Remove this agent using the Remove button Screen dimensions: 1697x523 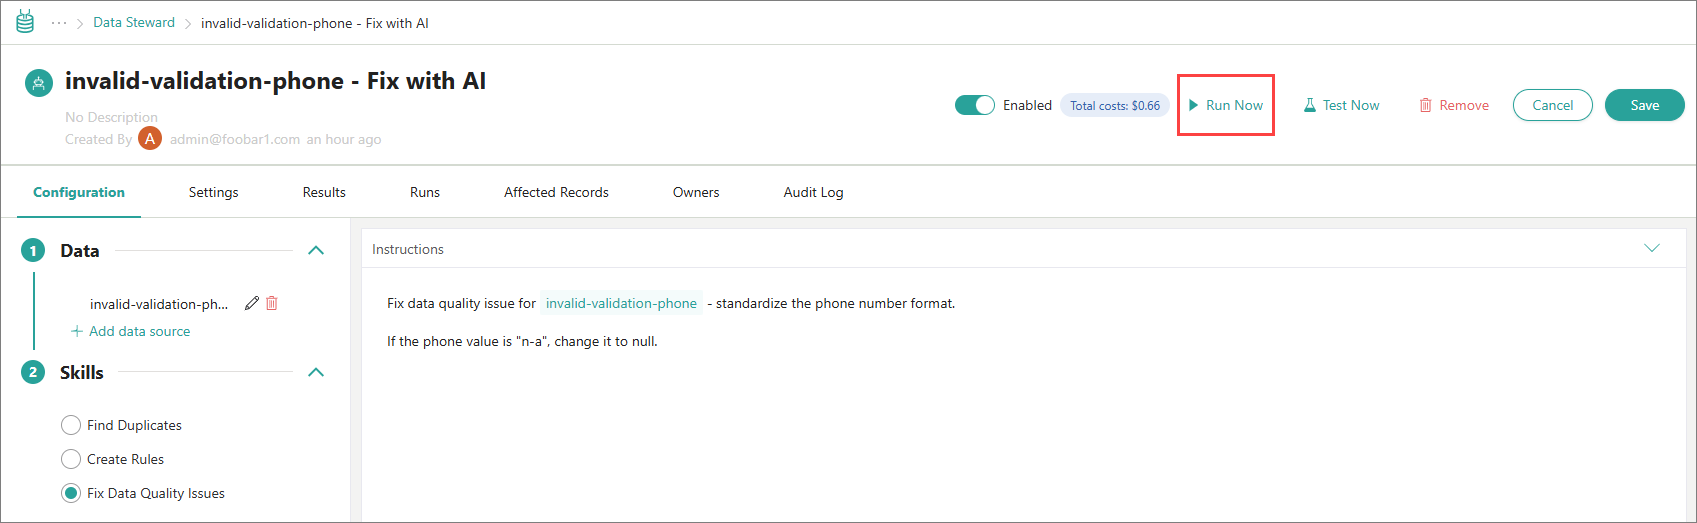pyautogui.click(x=1454, y=105)
